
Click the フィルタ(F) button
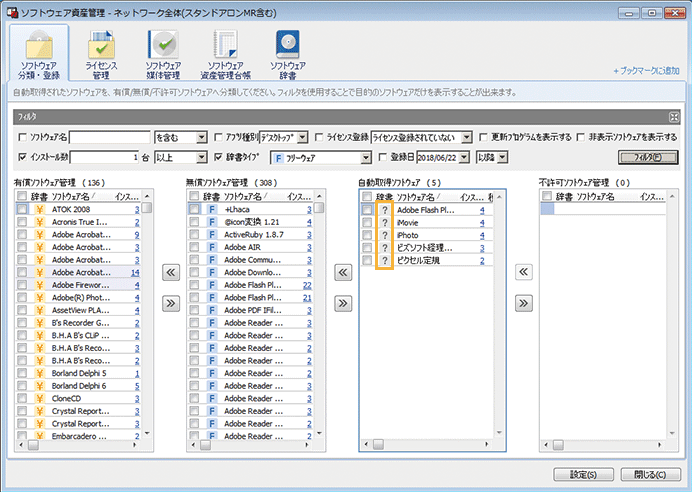[x=648, y=158]
